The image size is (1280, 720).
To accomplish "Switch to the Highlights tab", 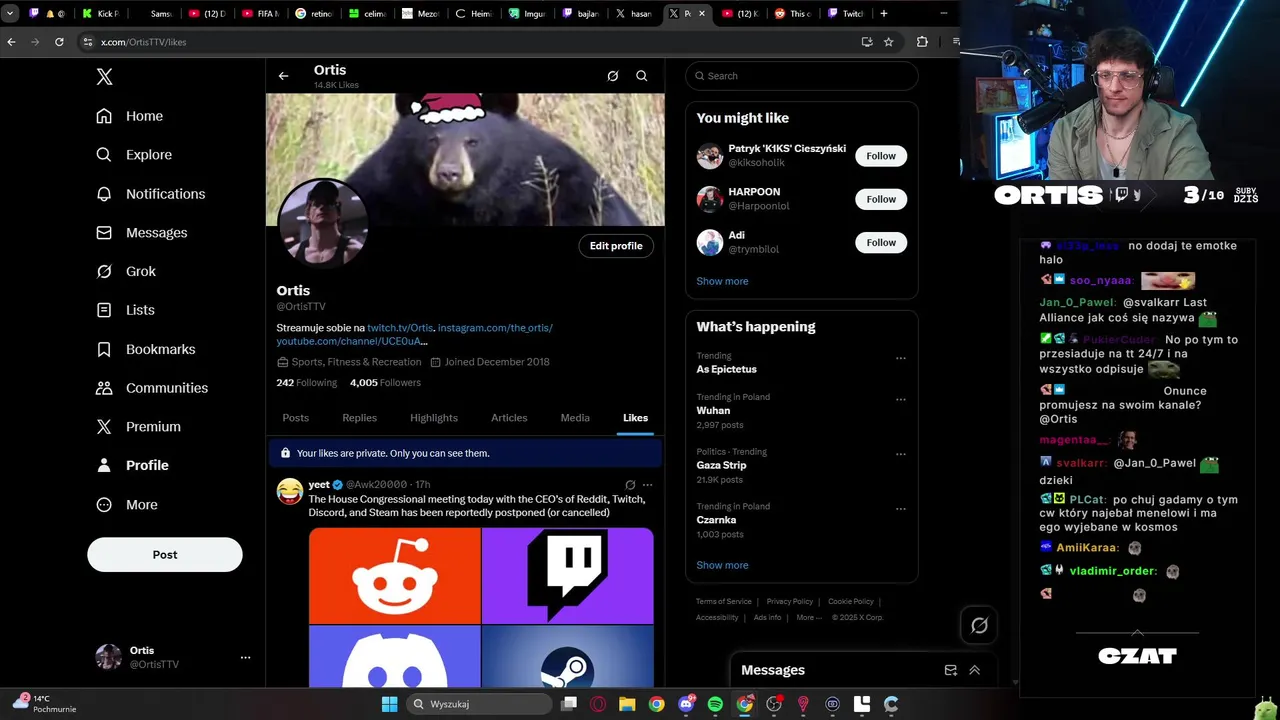I will pos(434,418).
